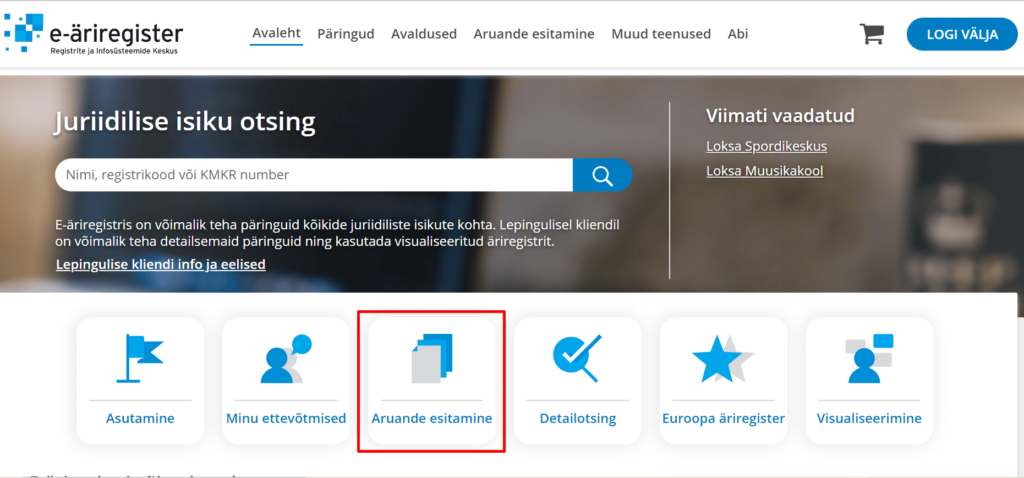Open recently viewed Loksa Muusikakool

pos(765,171)
